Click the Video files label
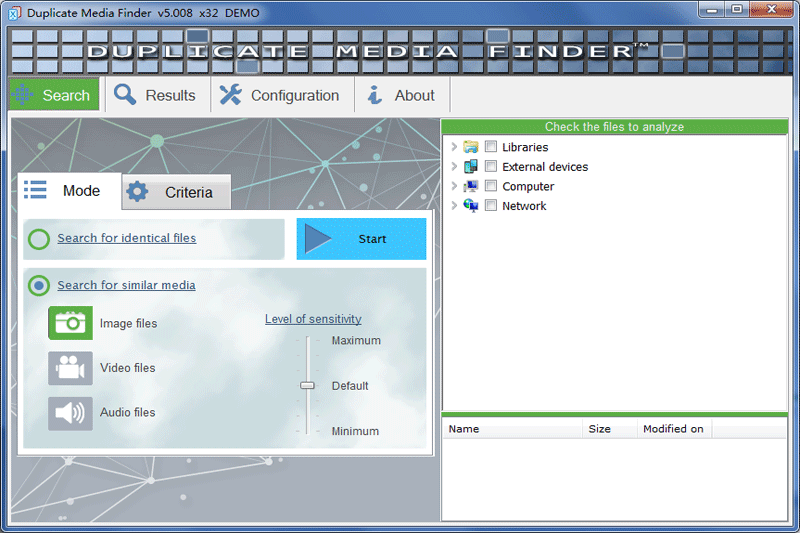The width and height of the screenshot is (800, 533). [x=128, y=368]
